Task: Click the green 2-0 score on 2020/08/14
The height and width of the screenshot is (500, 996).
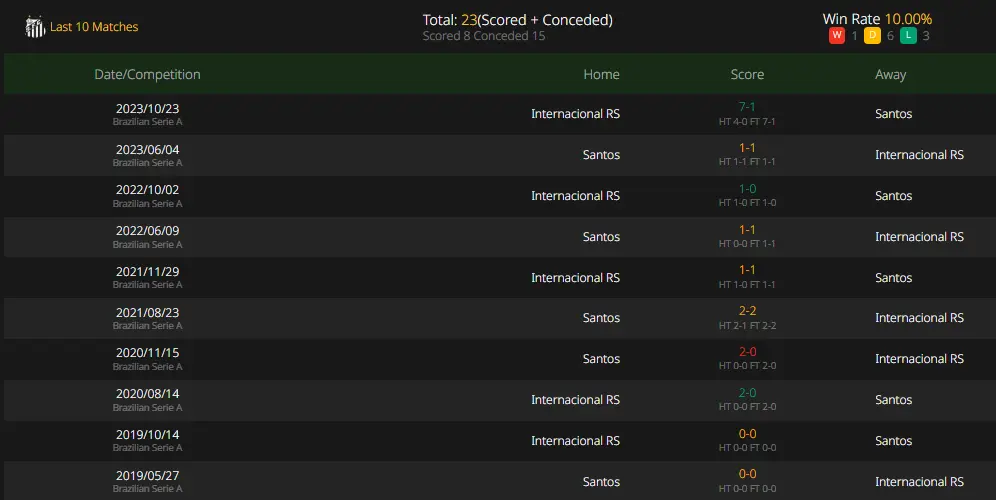Action: [747, 393]
